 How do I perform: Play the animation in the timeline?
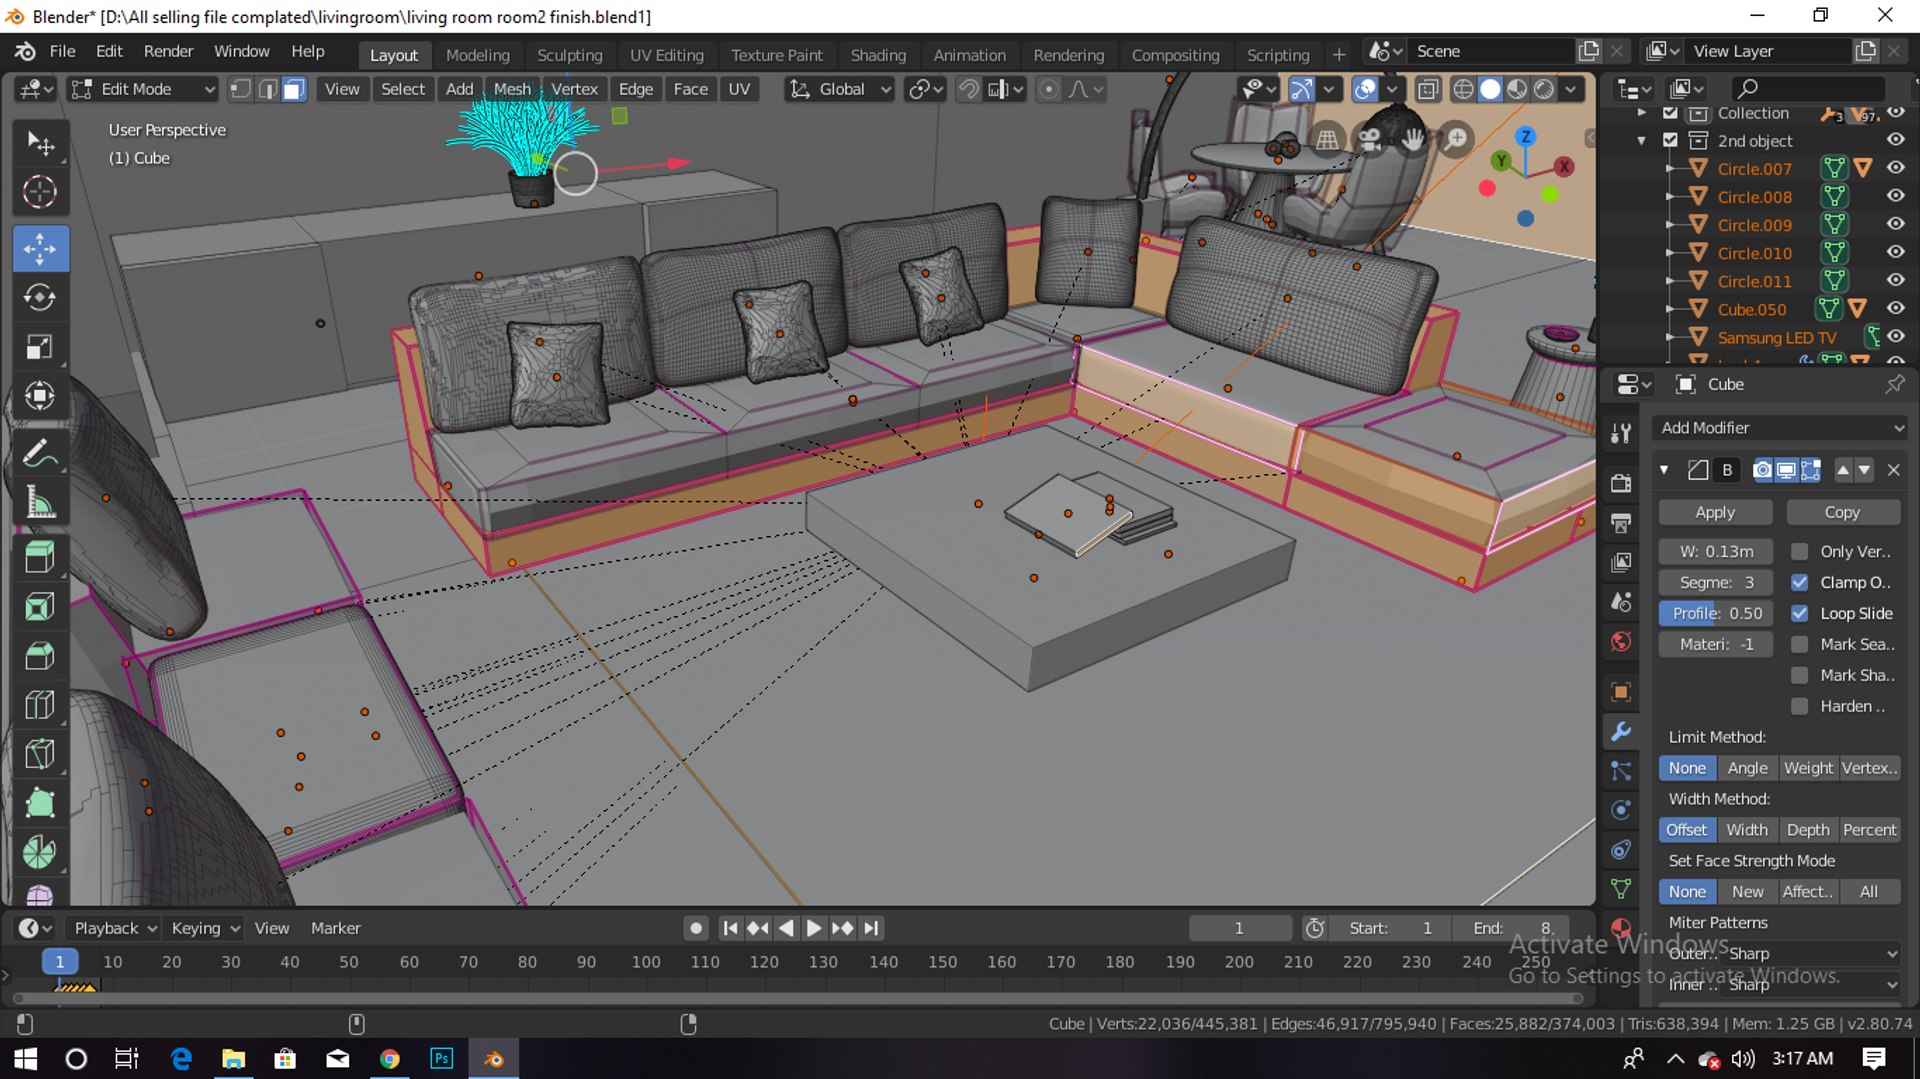[814, 928]
